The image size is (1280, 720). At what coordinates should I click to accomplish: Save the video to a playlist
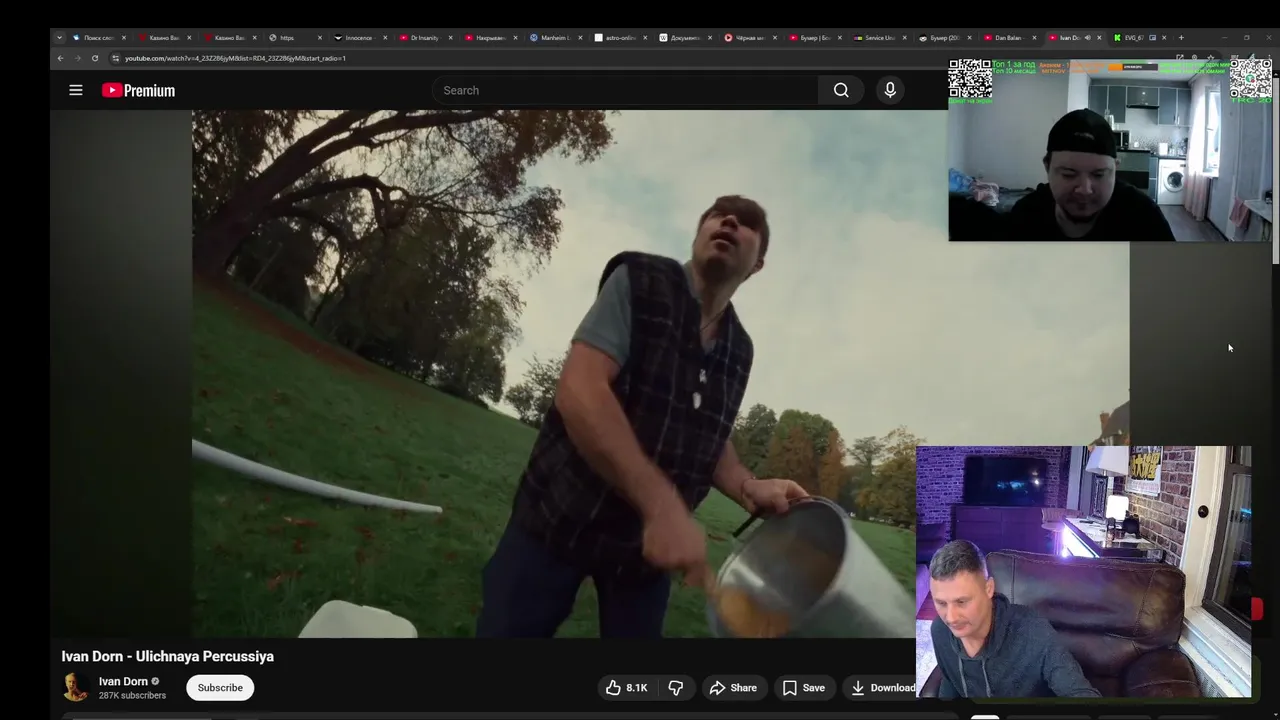(x=804, y=688)
